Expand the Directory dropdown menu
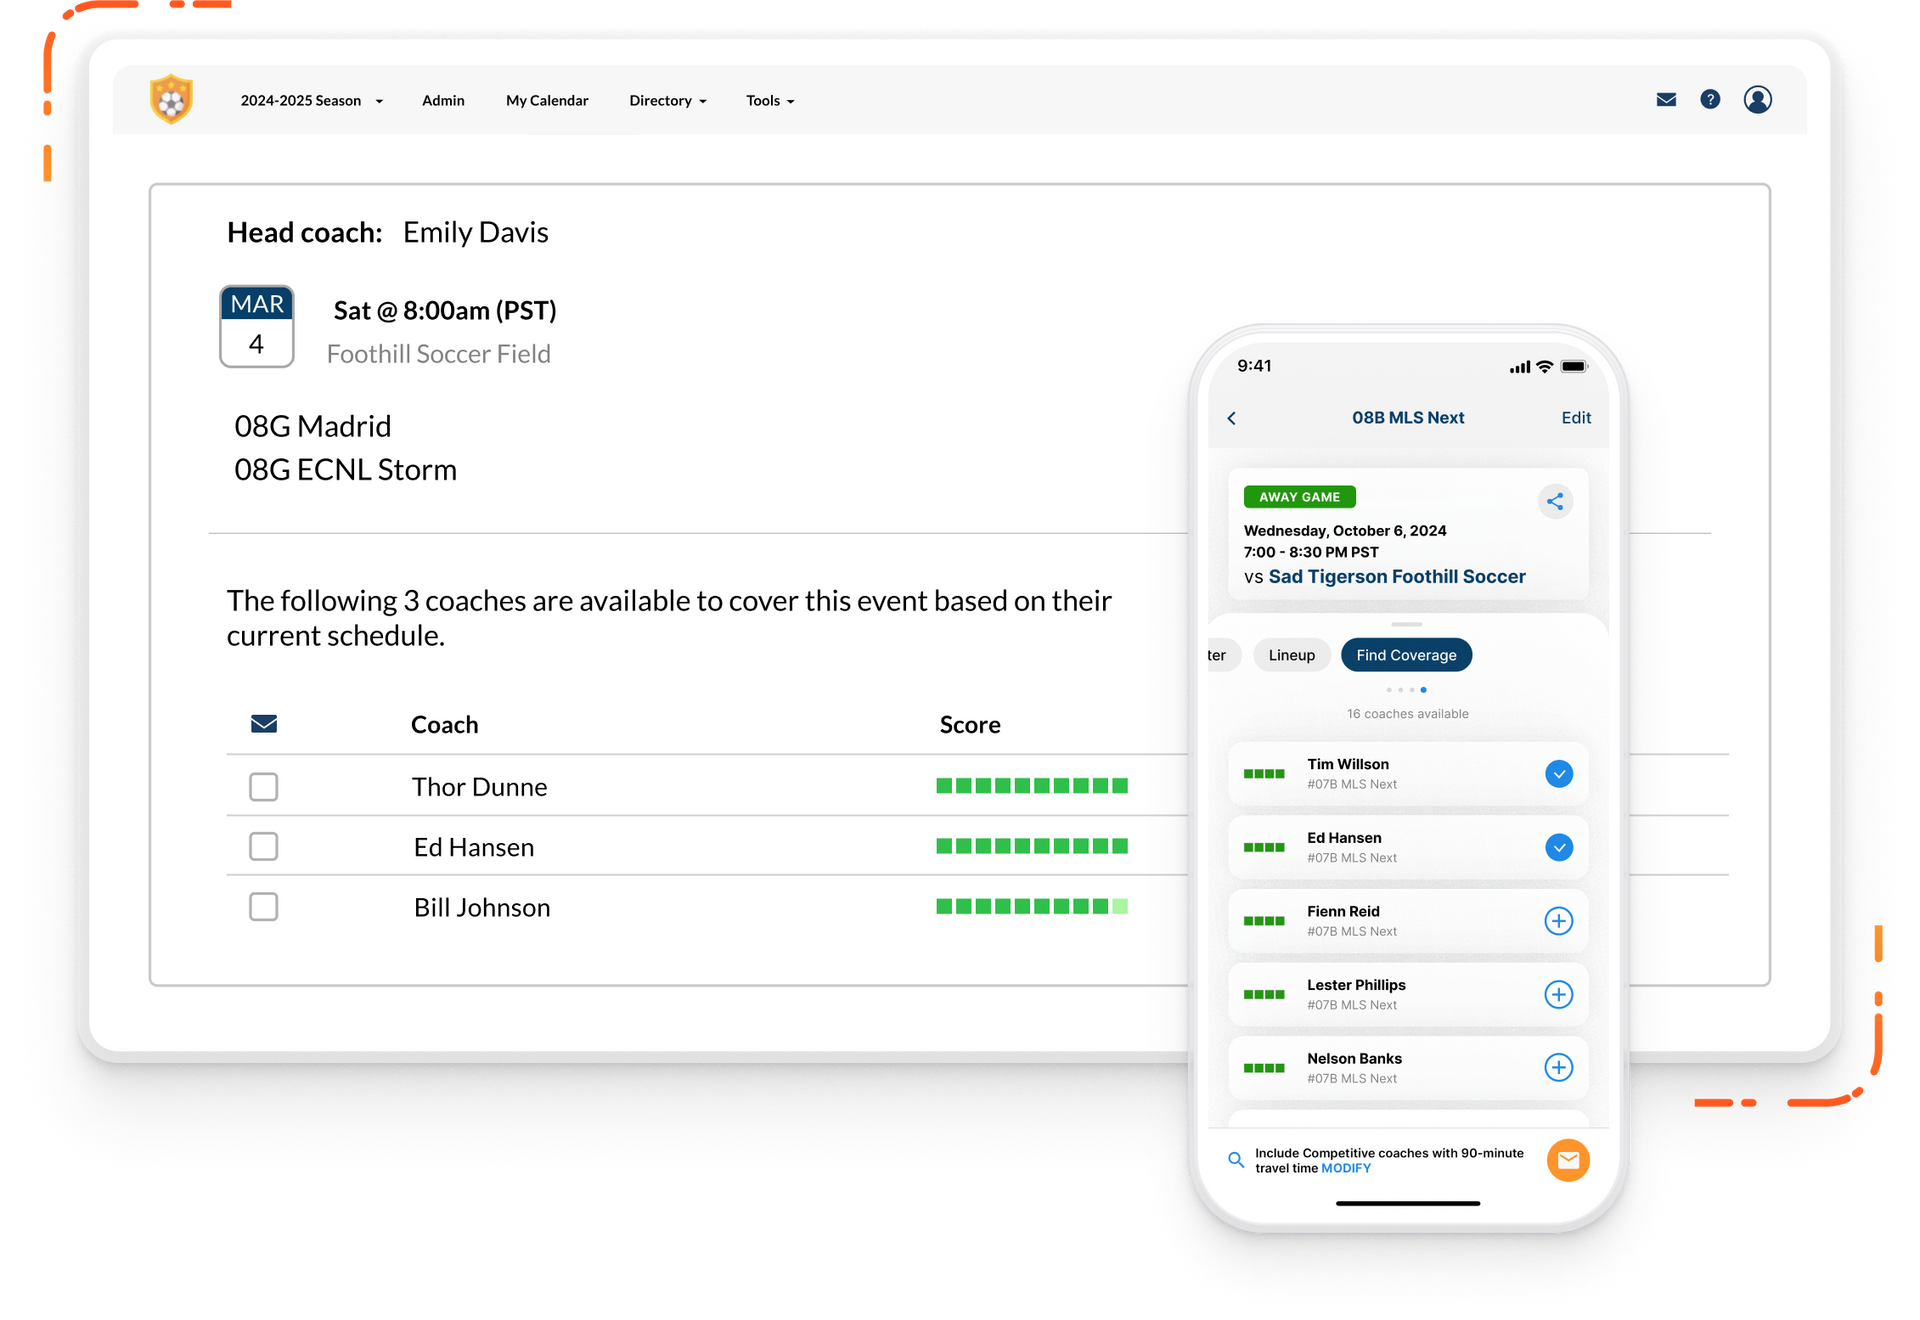Viewport: 1920px width, 1320px height. [665, 99]
